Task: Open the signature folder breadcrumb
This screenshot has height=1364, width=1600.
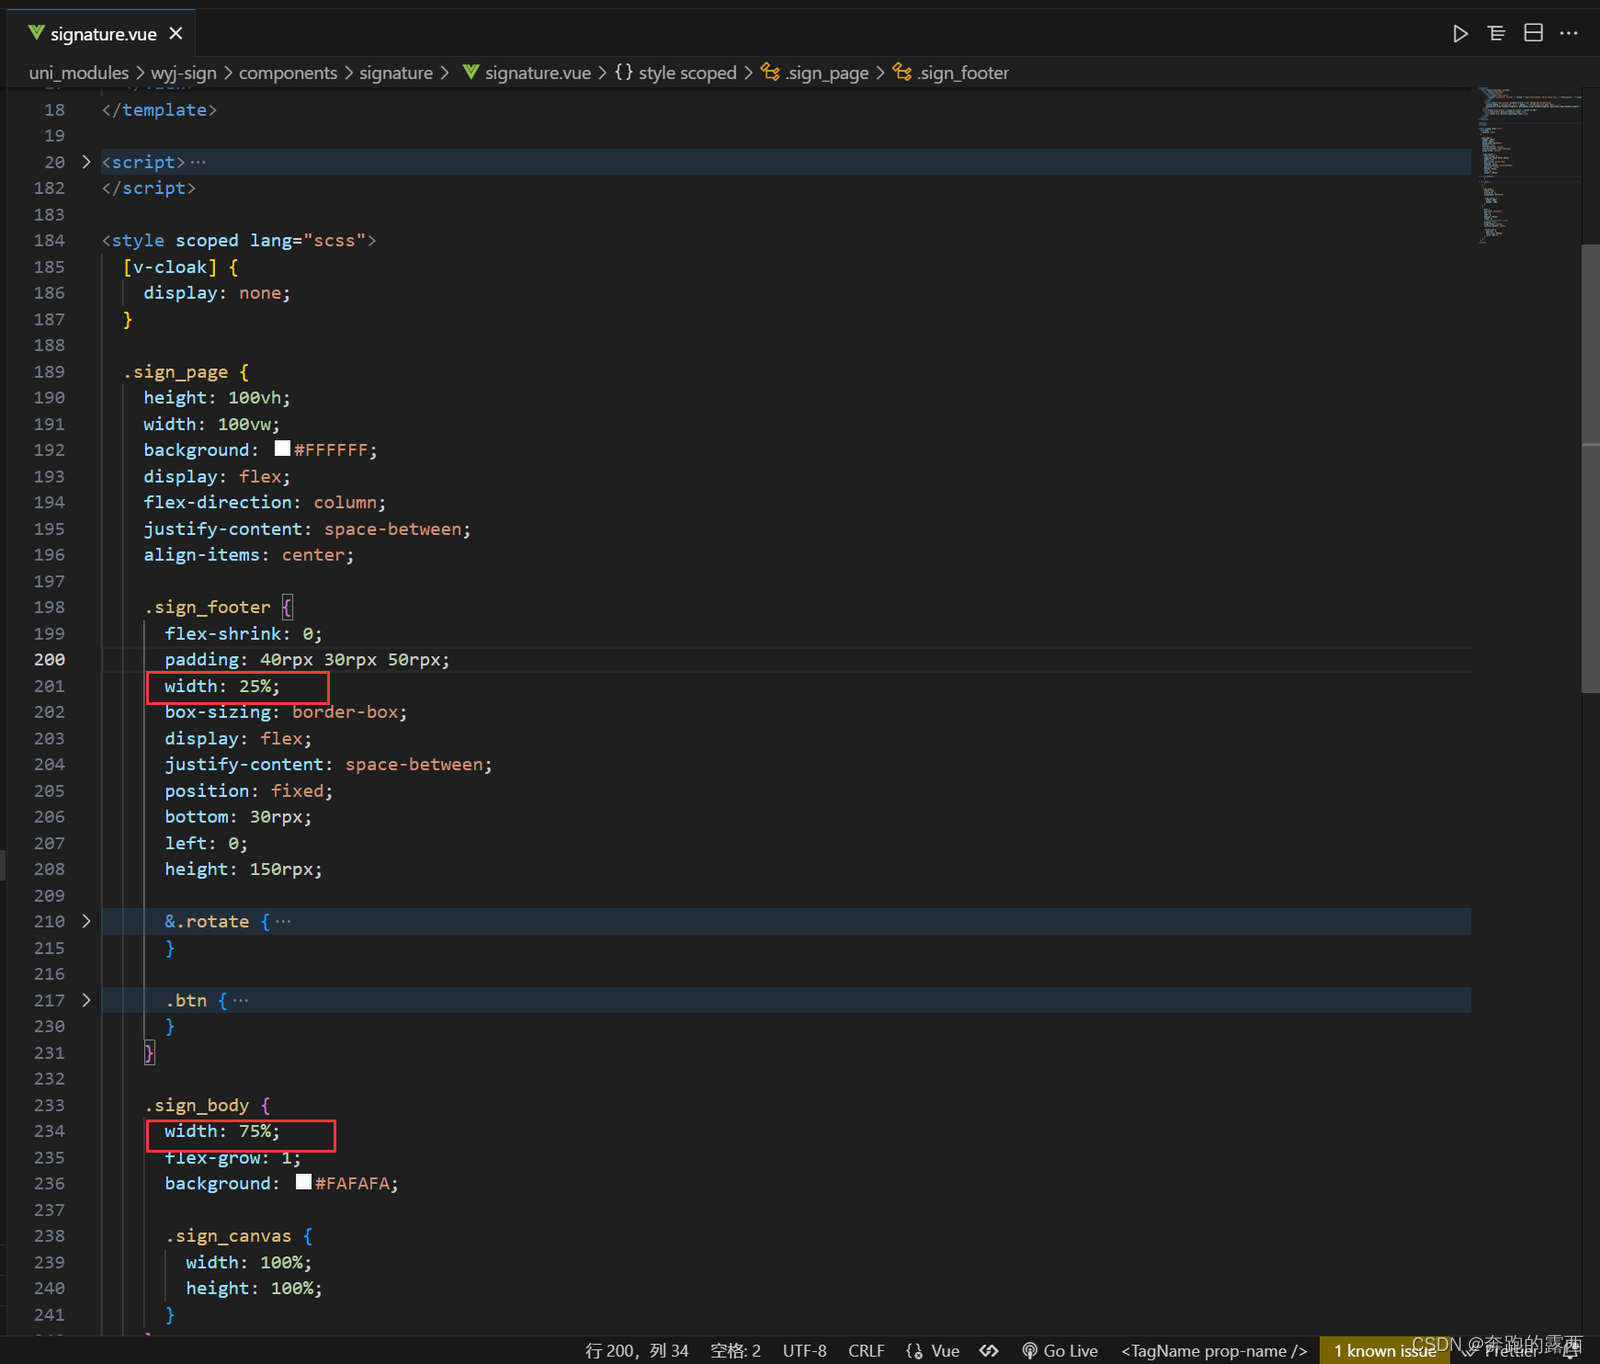Action: point(396,73)
